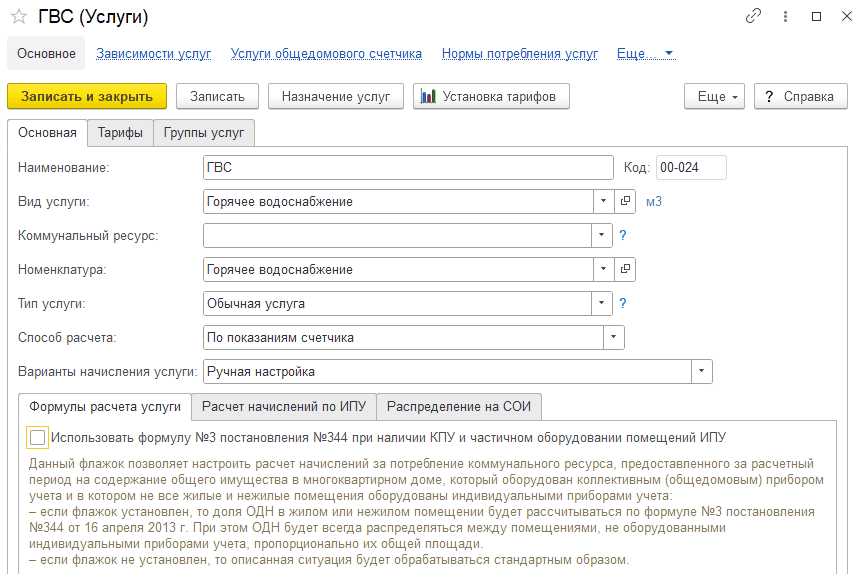This screenshot has width=852, height=574.
Task: Click Записать и закрыть button
Action: coord(87,96)
